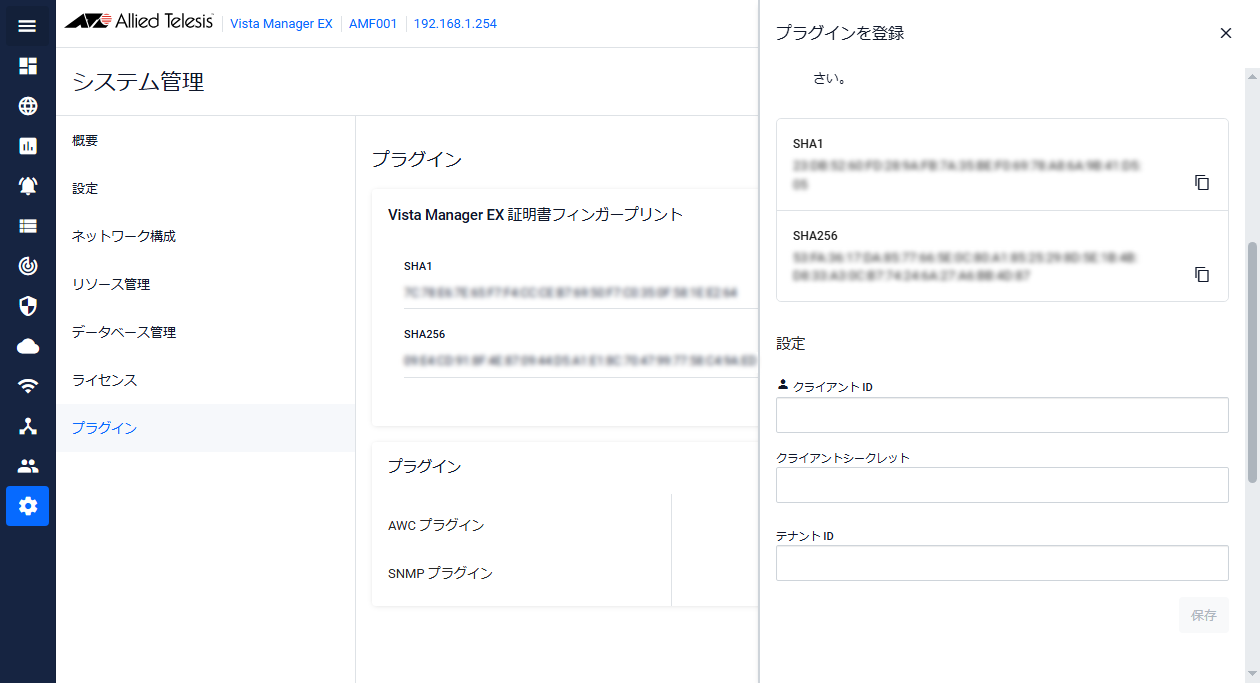Select AWC プラグイン in the list

click(x=436, y=525)
